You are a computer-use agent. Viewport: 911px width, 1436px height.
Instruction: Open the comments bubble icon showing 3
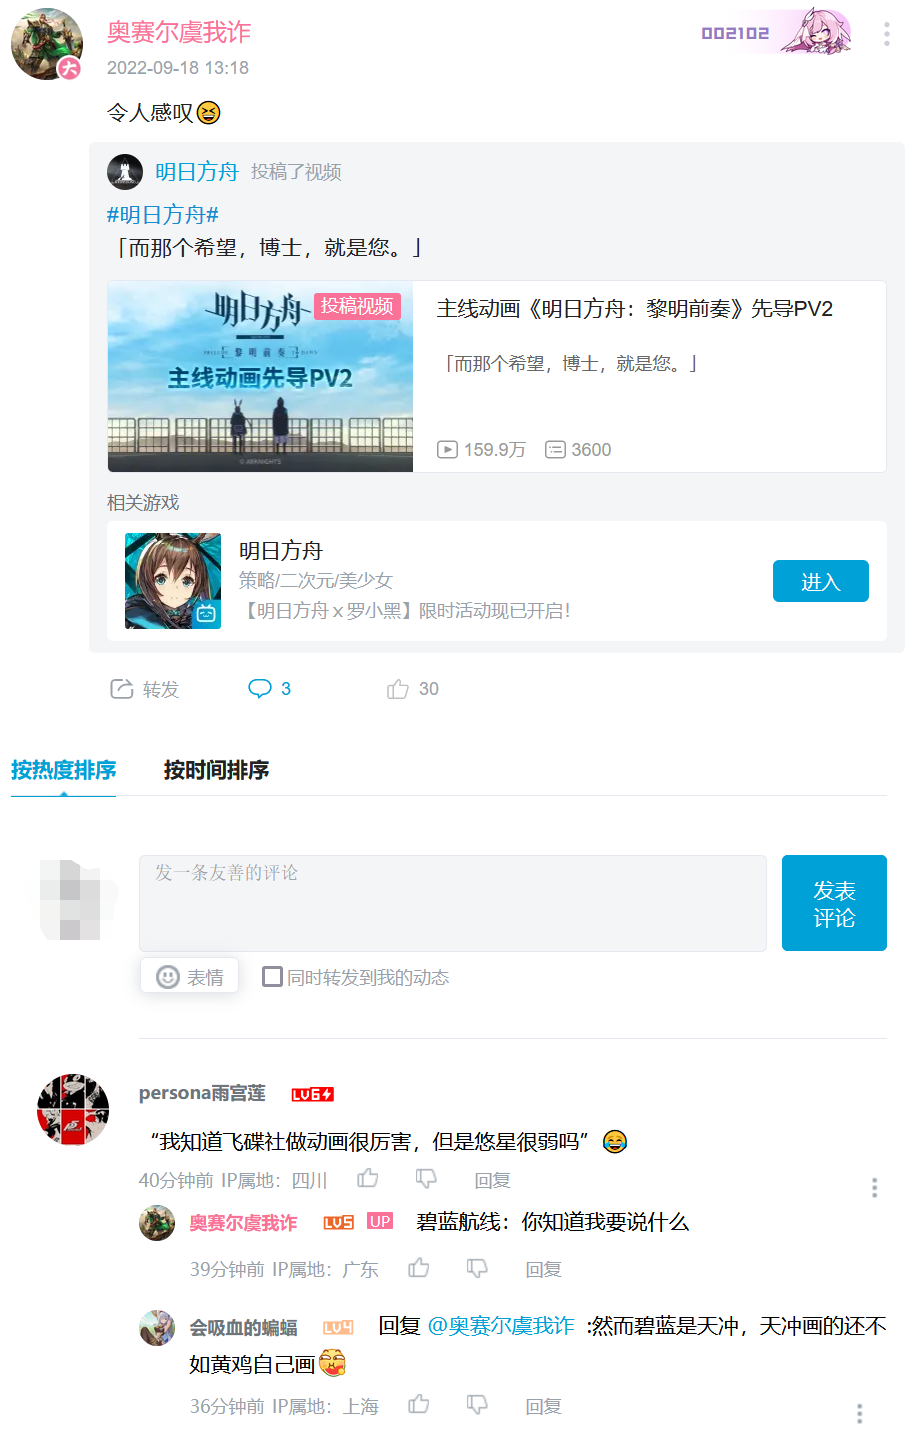260,689
